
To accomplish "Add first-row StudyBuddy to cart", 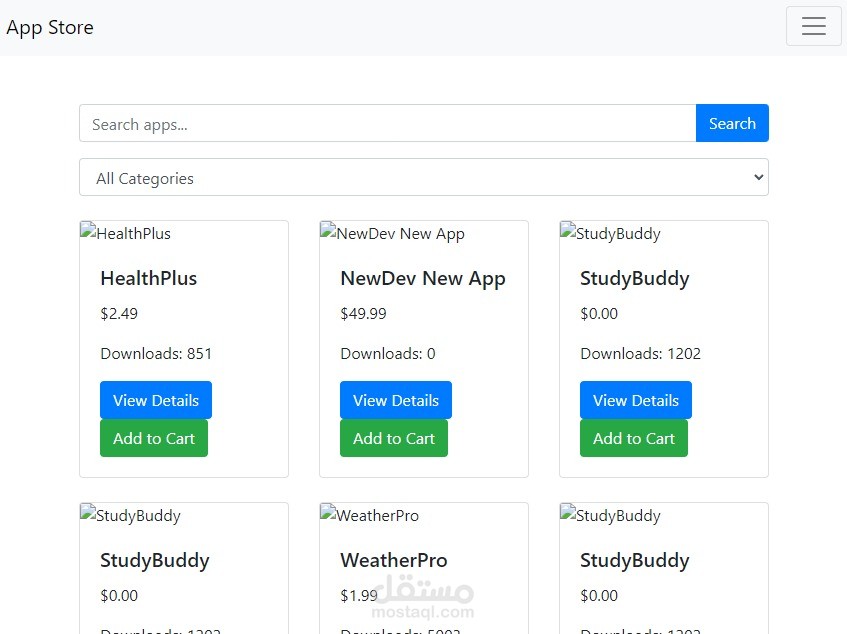I will [x=634, y=438].
